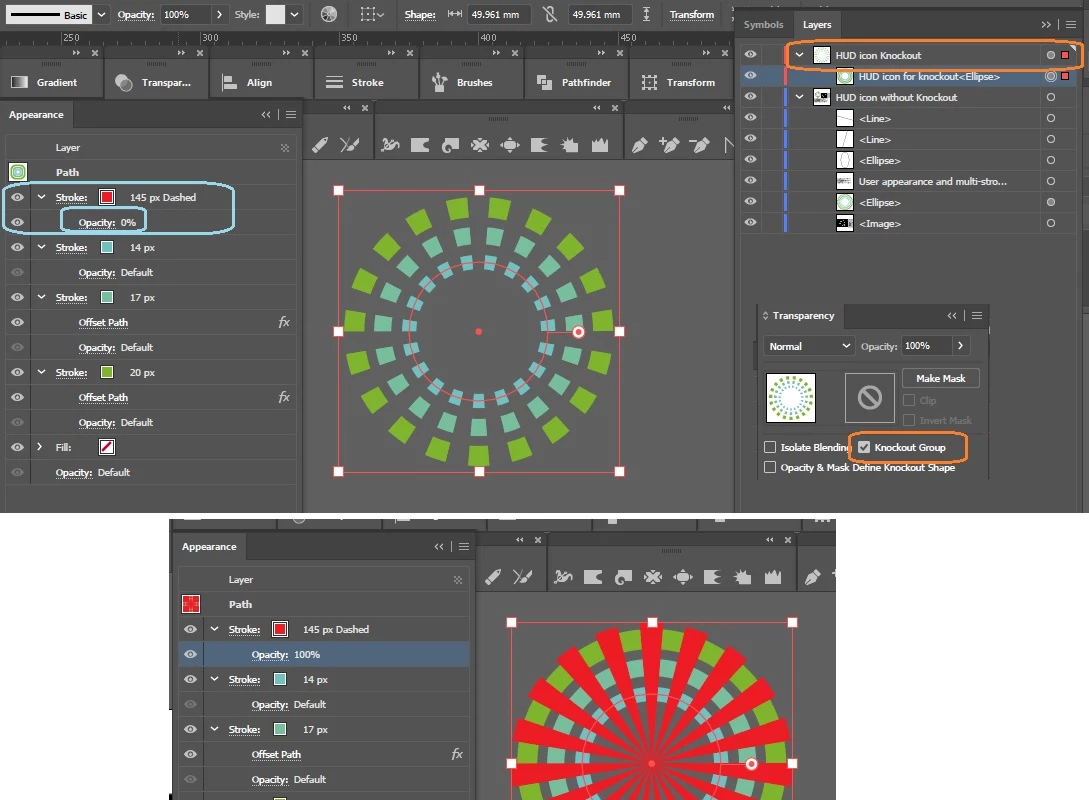Click the artwork thumbnail in the Transparency panel
Image resolution: width=1089 pixels, height=800 pixels.
click(790, 398)
